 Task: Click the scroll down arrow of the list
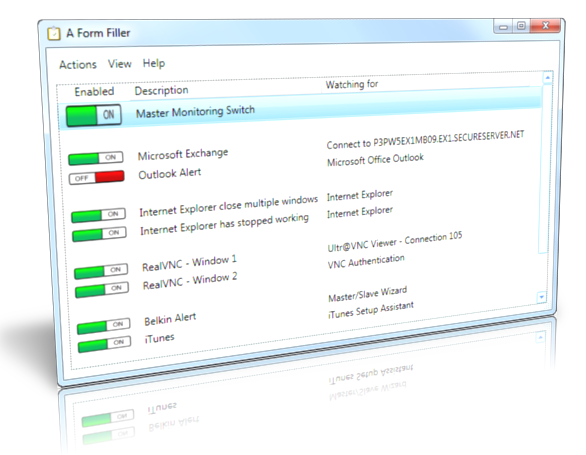coord(542,297)
